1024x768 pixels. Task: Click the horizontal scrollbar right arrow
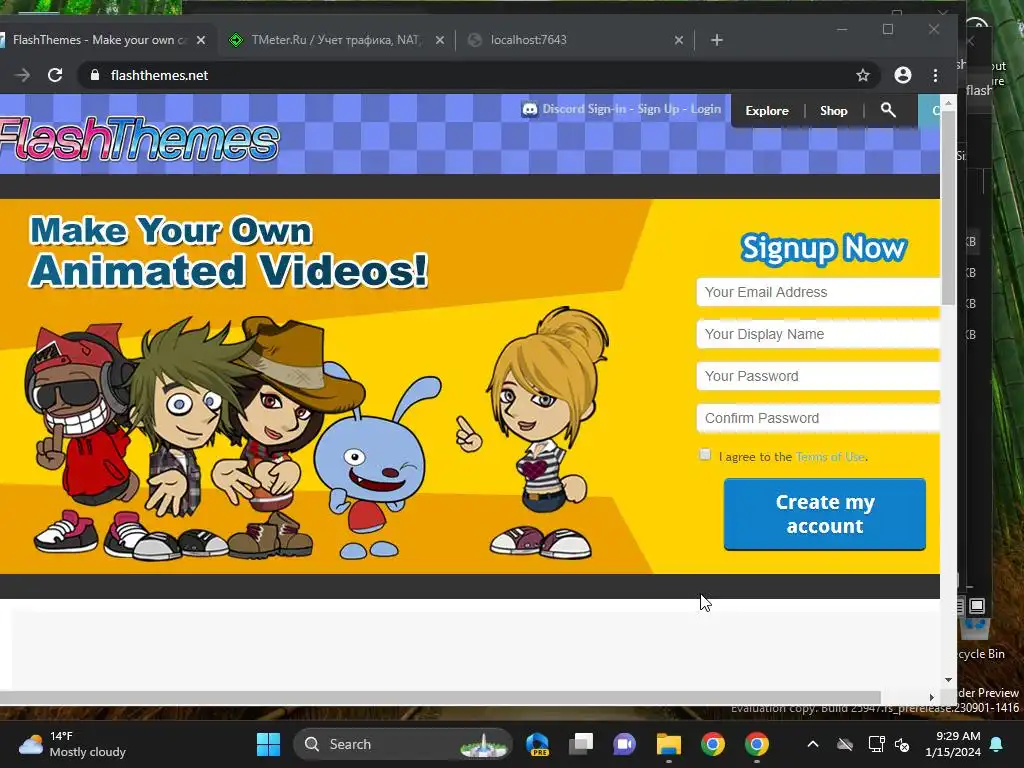[x=932, y=697]
